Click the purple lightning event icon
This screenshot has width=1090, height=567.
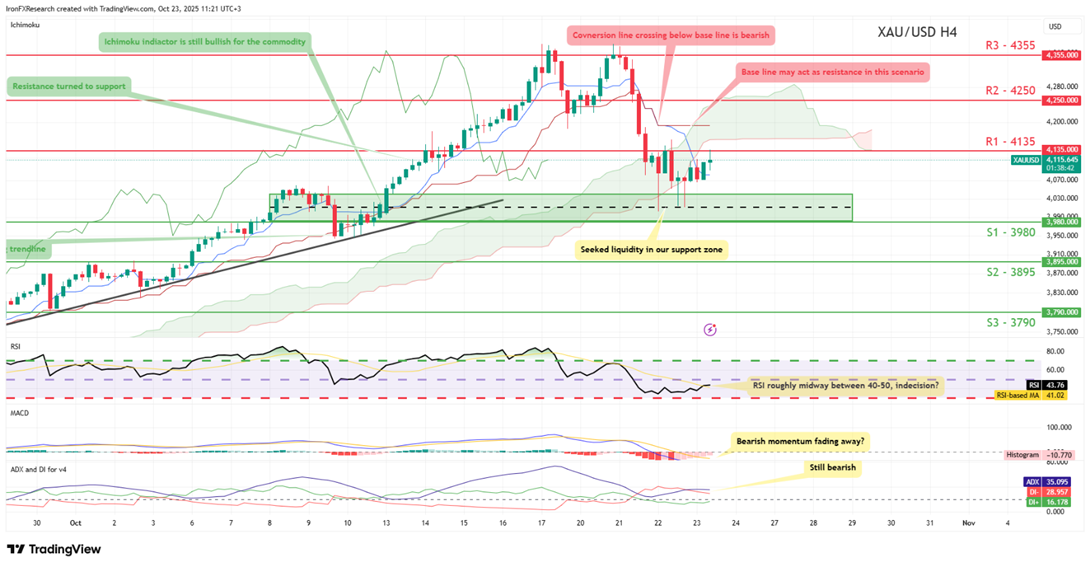point(710,328)
